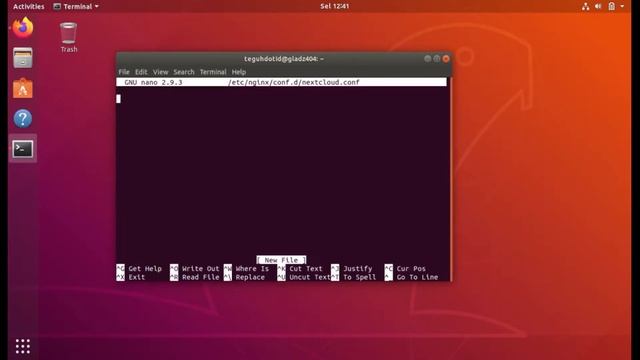The height and width of the screenshot is (360, 640).
Task: Click the Write Out shortcut label
Action: [x=200, y=269]
